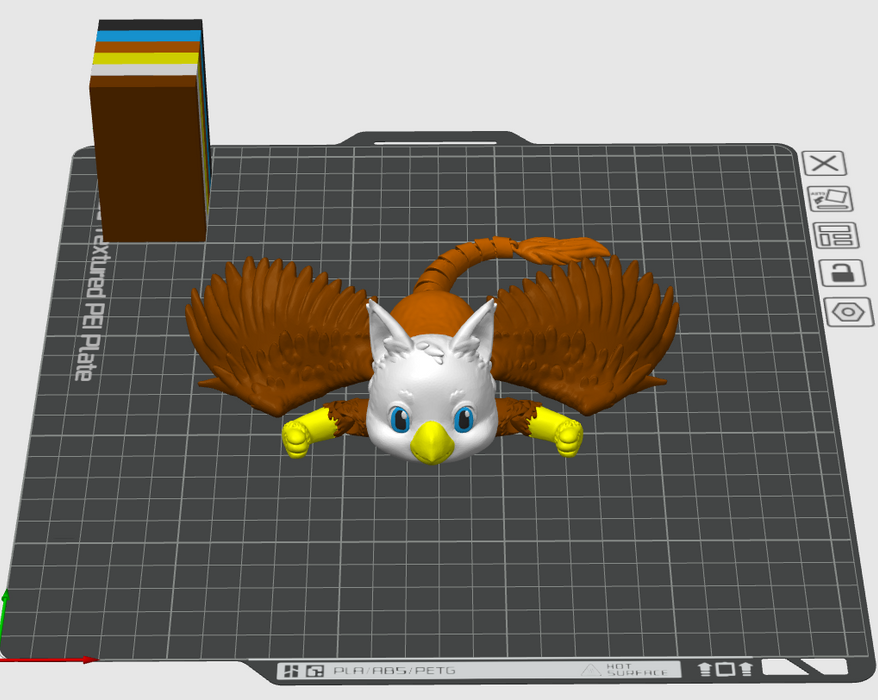
Task: Click the blue stripe on the prime tower
Action: click(x=146, y=36)
